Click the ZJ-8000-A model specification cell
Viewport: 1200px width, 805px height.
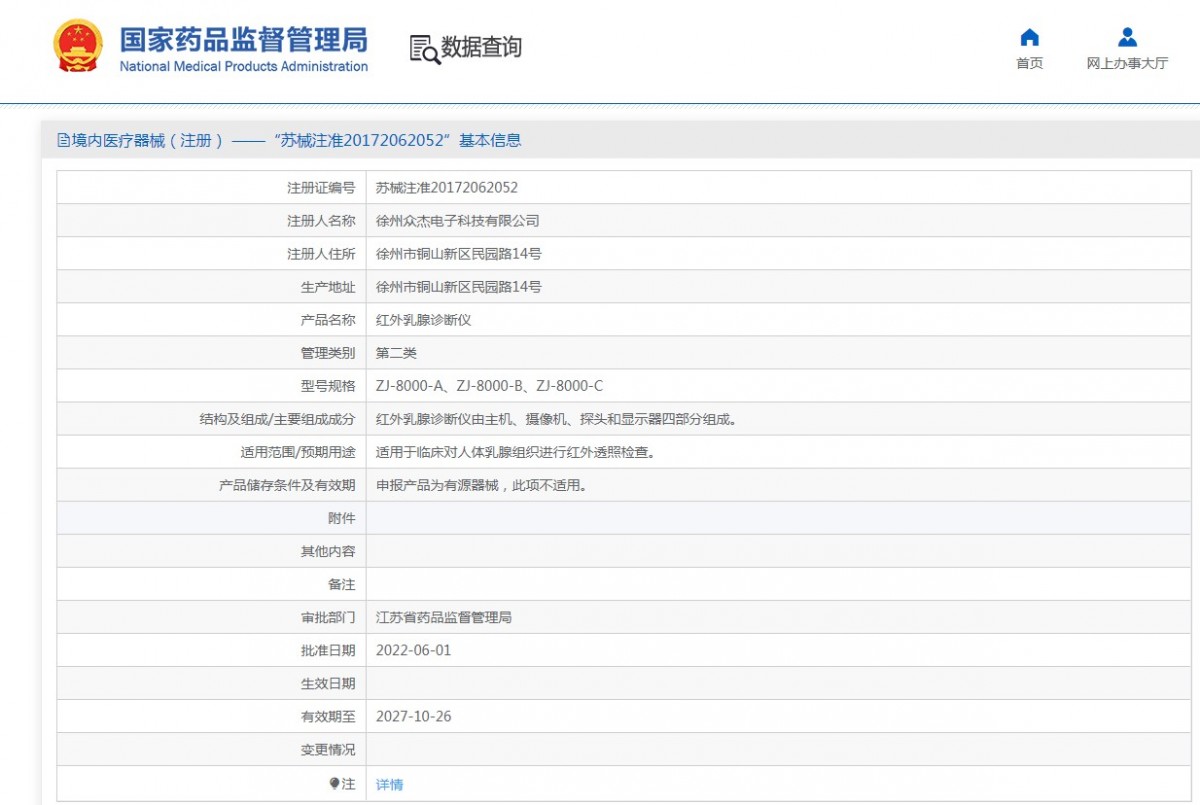pyautogui.click(x=489, y=386)
